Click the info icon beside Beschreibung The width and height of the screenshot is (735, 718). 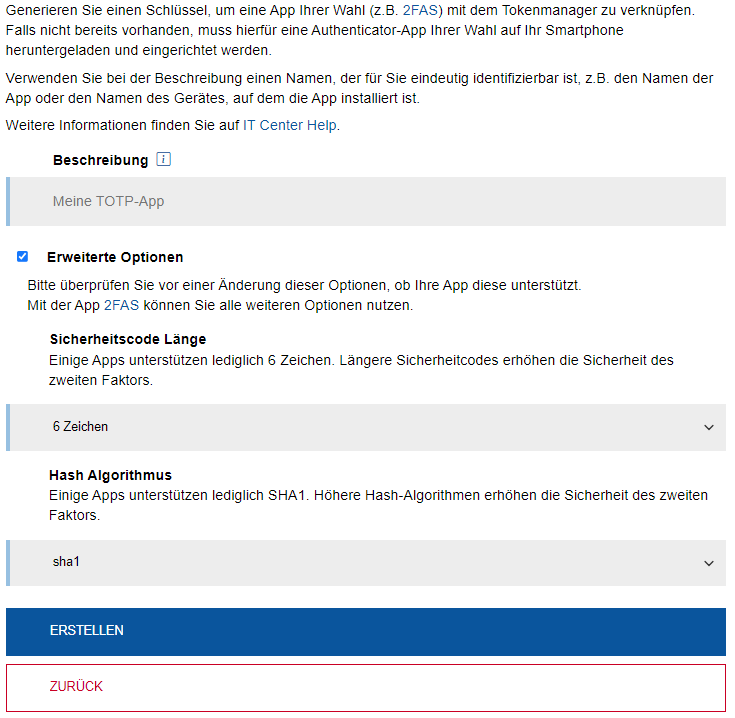coord(164,159)
